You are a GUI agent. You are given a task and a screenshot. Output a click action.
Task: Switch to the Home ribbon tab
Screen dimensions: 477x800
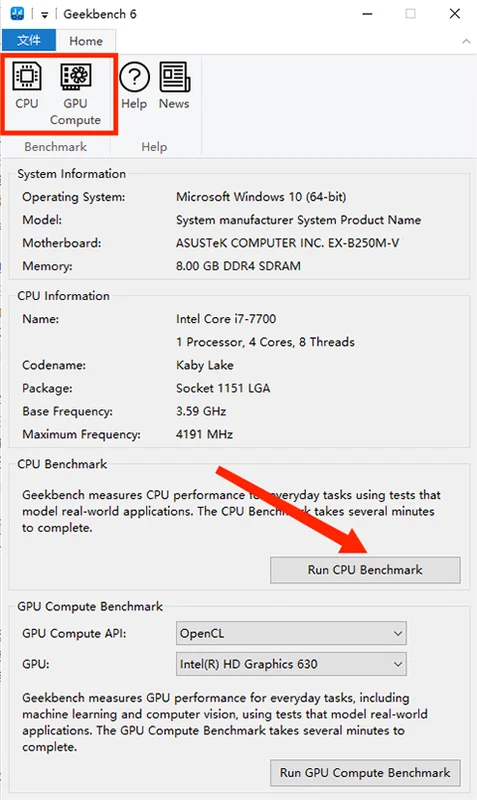(x=86, y=41)
